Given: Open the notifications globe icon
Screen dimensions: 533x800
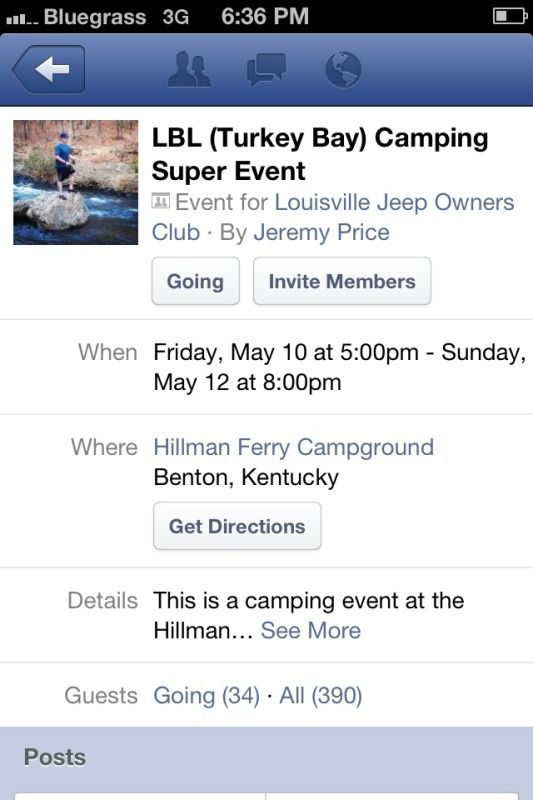Looking at the screenshot, I should pos(343,69).
